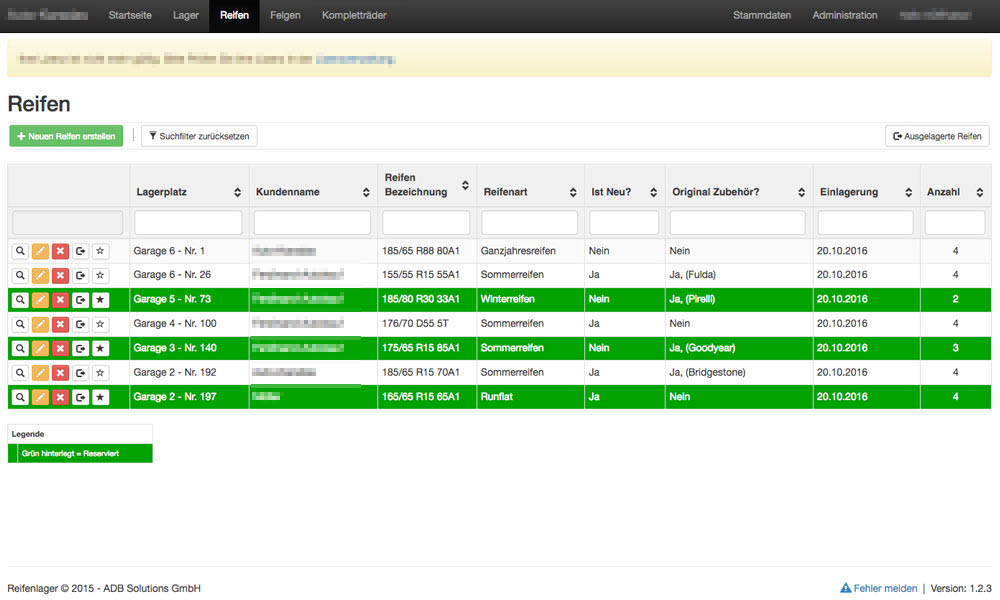Click magnifier icon for Garage 2 - Nr. 197
The image size is (1000, 600).
20,397
